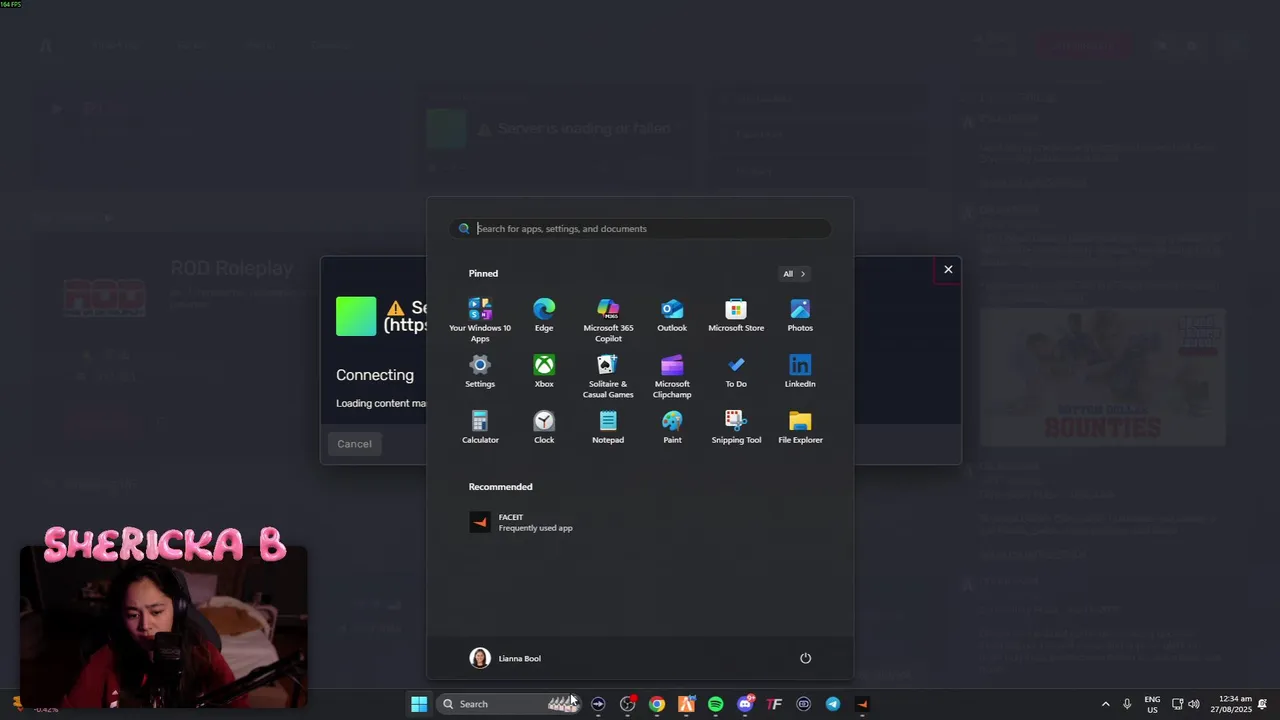Screen dimensions: 1280x720
Task: Show All apps list
Action: click(x=794, y=273)
